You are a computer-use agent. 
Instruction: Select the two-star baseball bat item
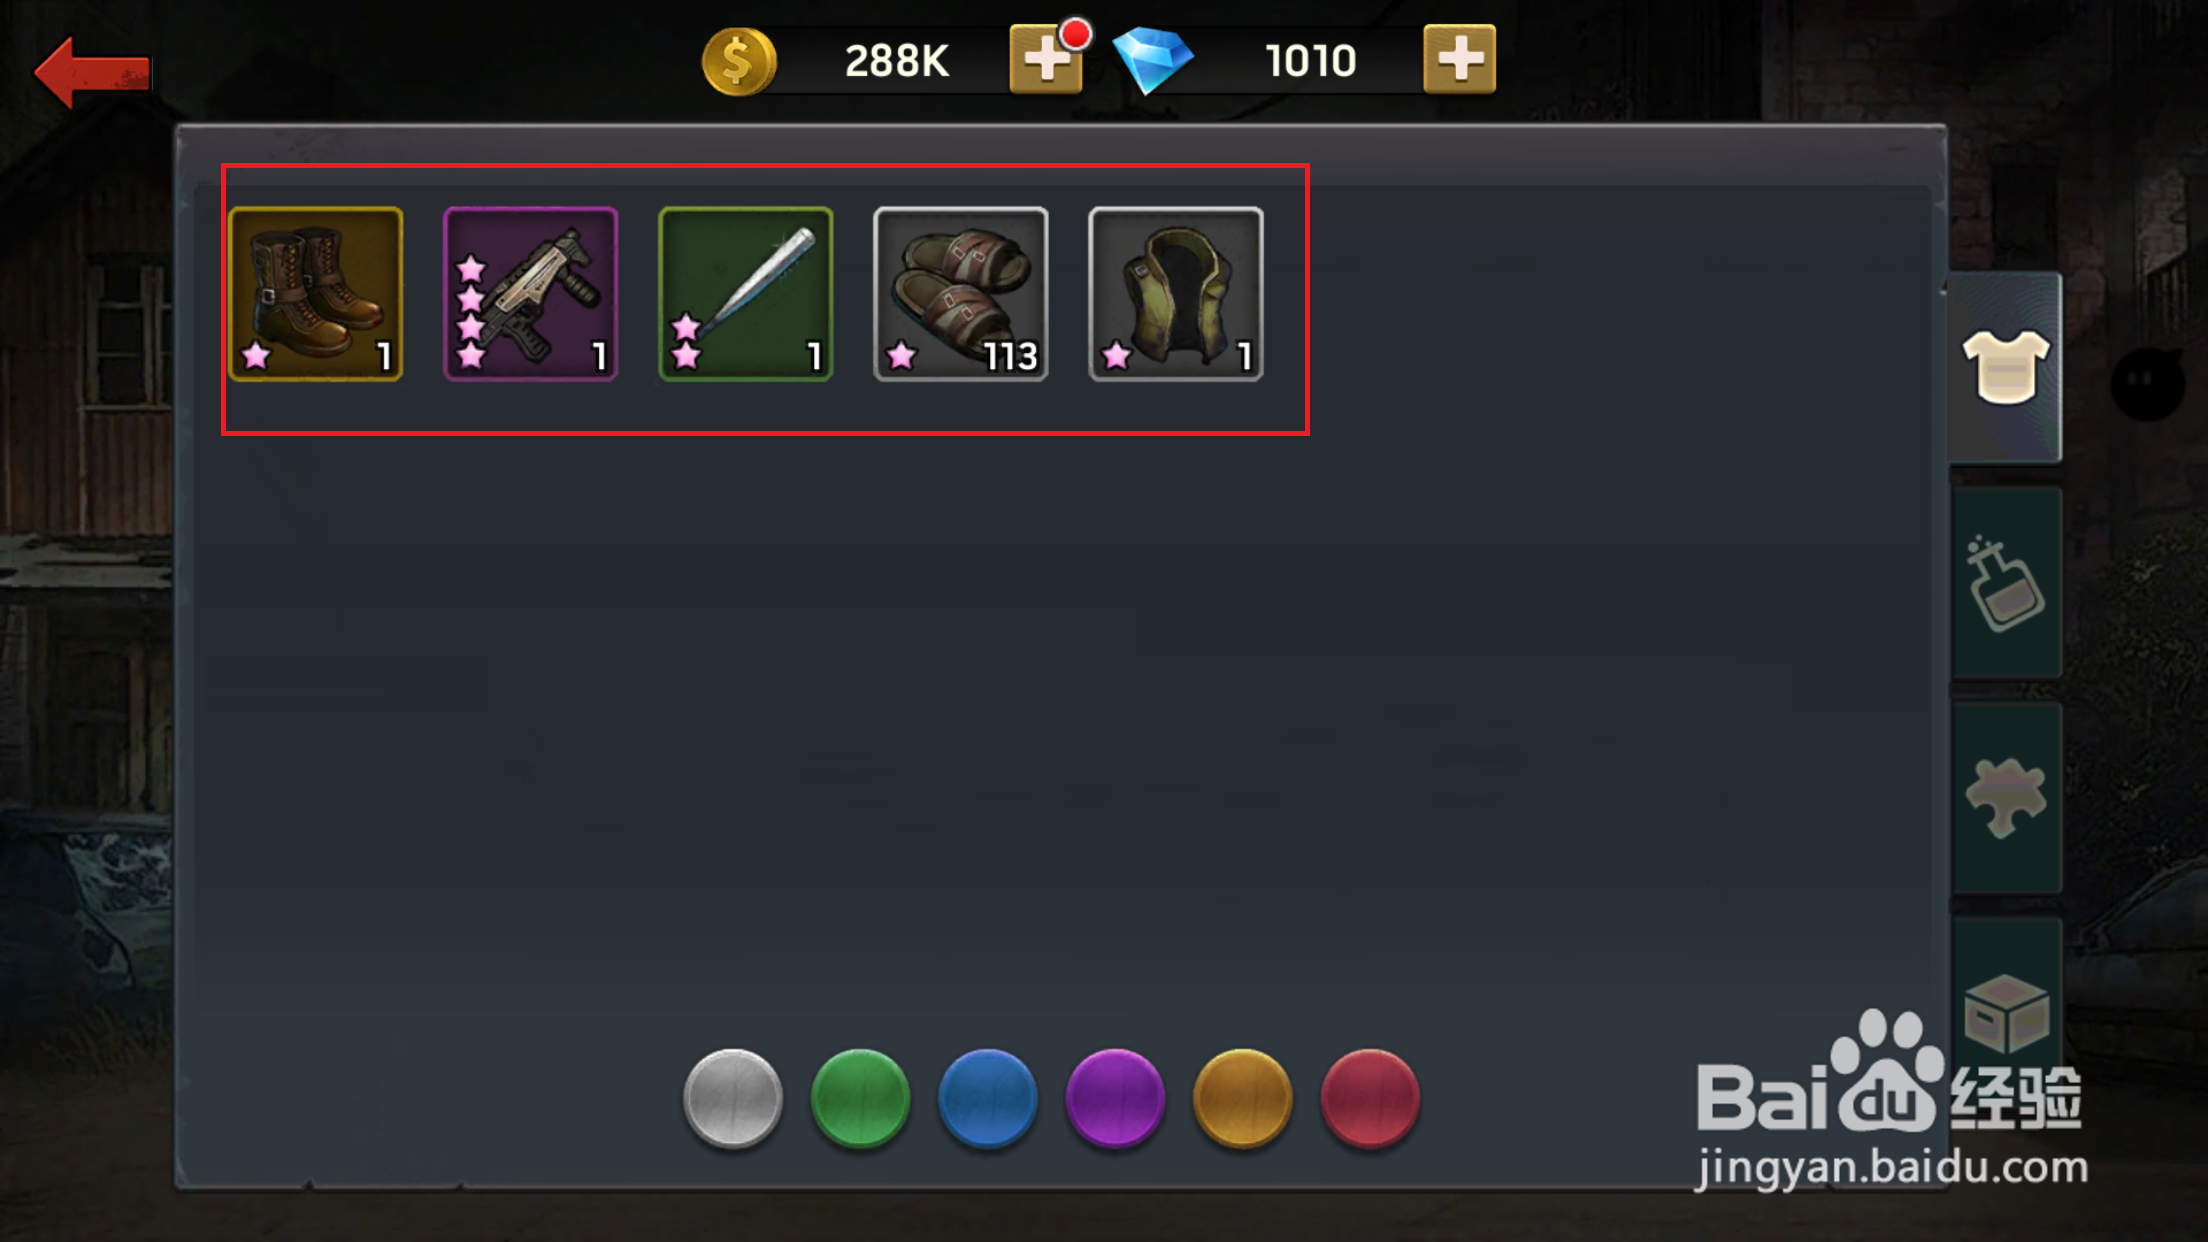tap(746, 294)
